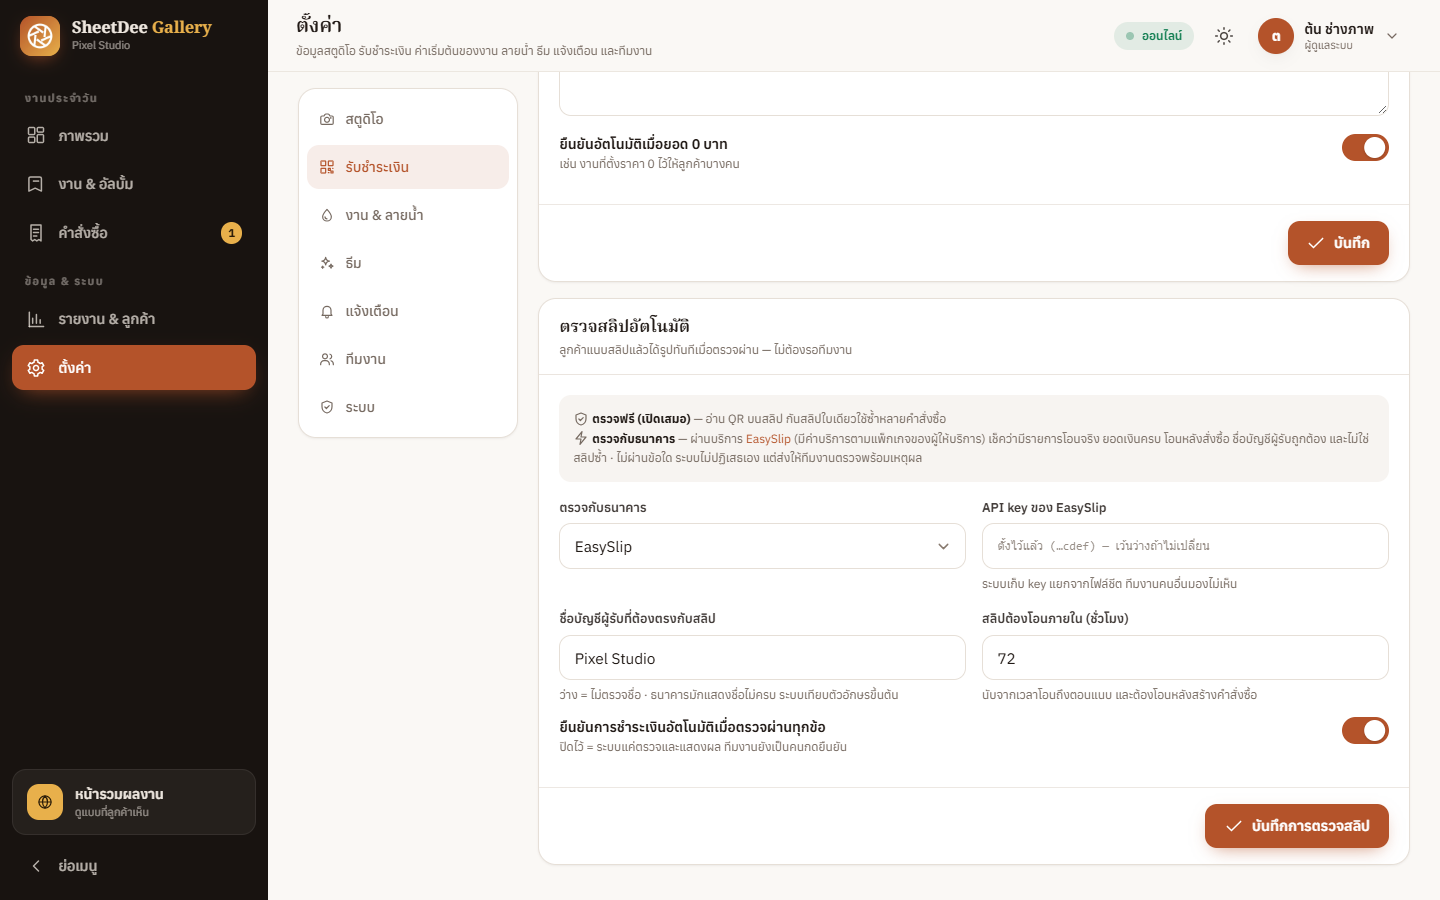Open รายงาน & ลูกค้า reports page
Viewport: 1440px width, 900px height.
coord(134,319)
